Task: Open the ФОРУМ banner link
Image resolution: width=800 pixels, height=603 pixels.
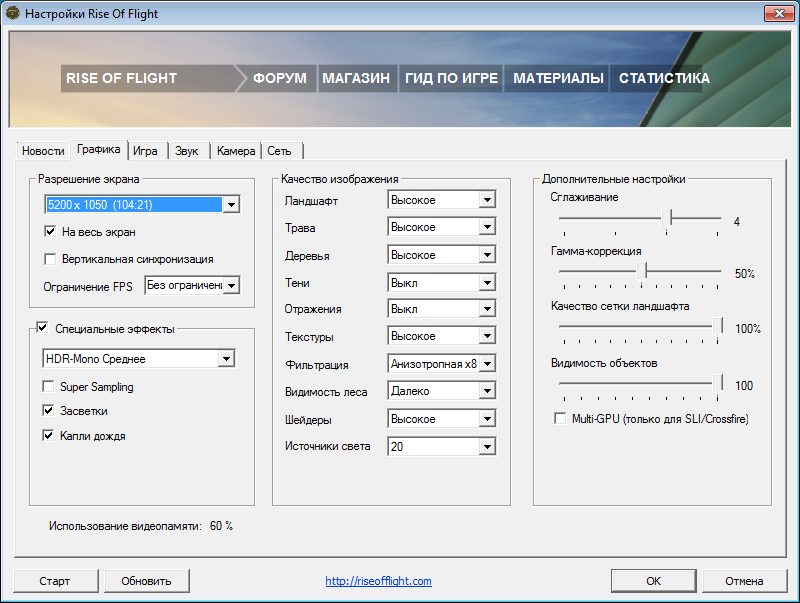Action: tap(280, 78)
